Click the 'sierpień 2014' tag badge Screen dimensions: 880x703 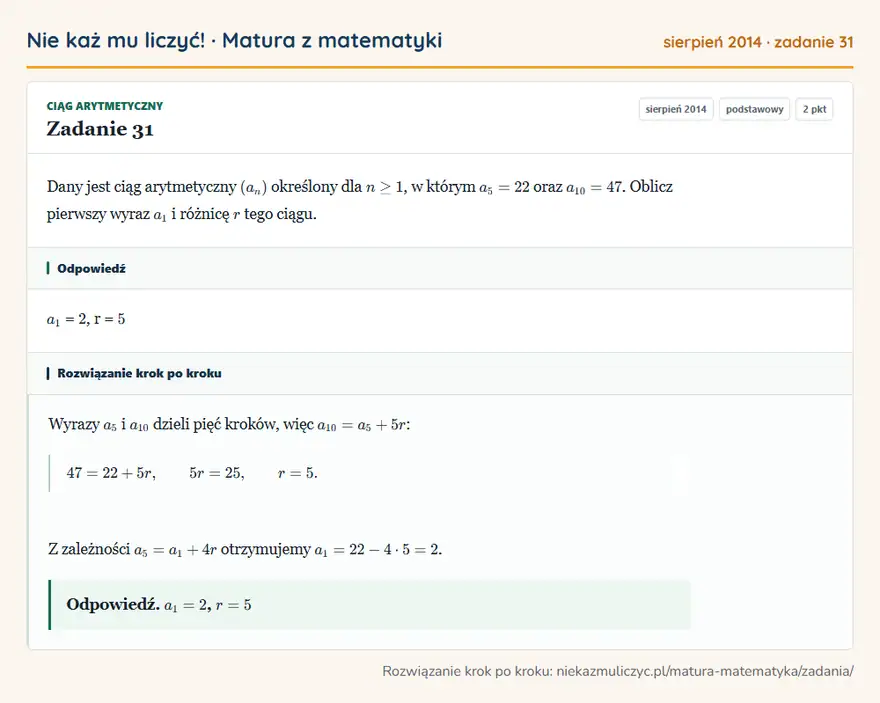click(x=676, y=109)
